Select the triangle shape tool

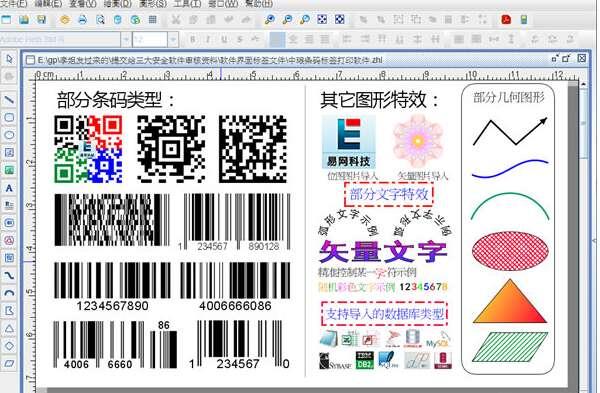9,328
